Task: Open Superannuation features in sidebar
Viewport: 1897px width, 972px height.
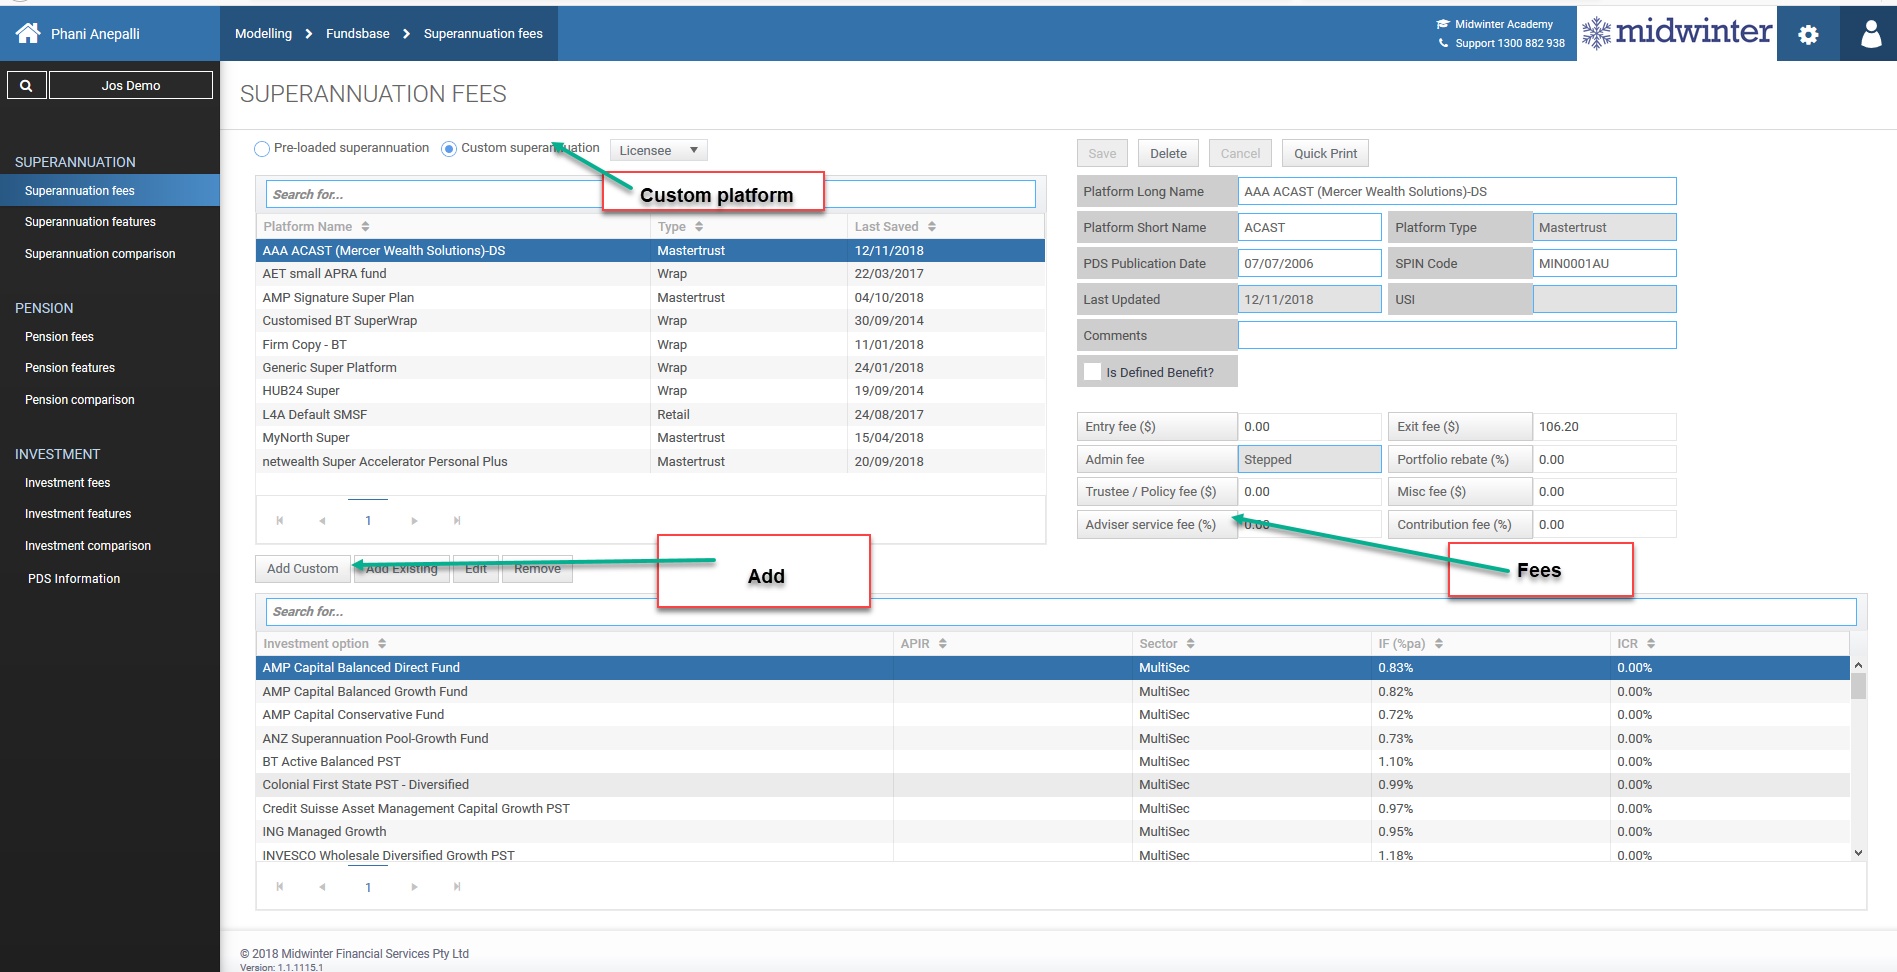Action: pos(90,222)
